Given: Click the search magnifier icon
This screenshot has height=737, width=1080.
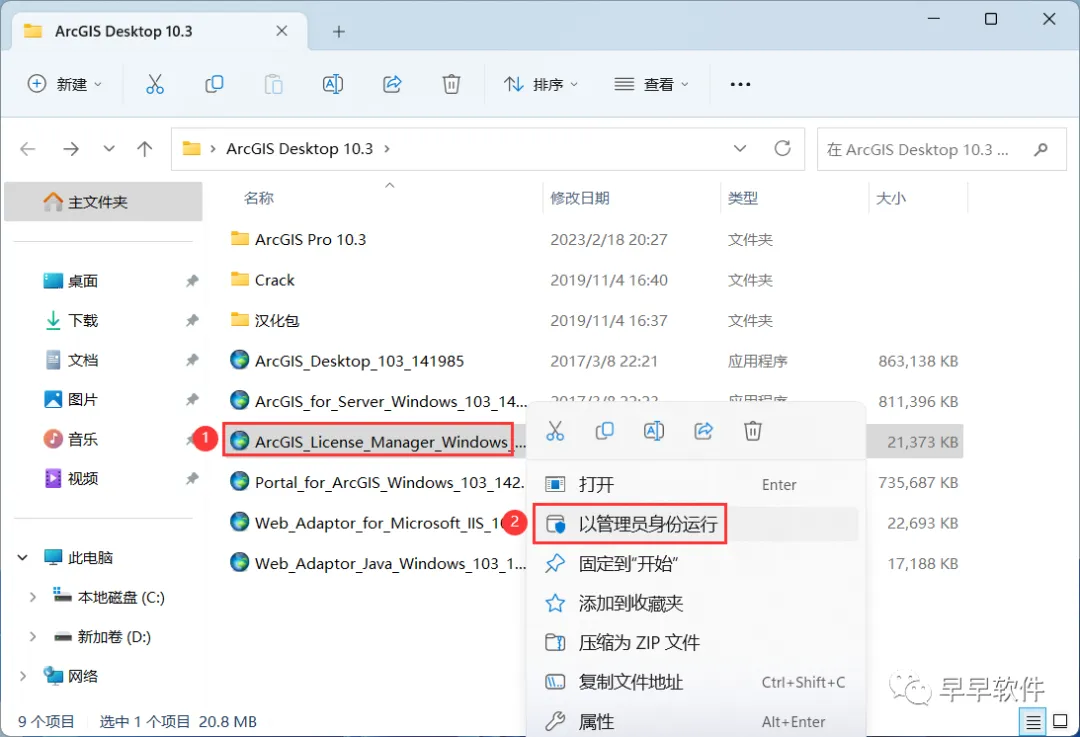Looking at the screenshot, I should click(1041, 149).
